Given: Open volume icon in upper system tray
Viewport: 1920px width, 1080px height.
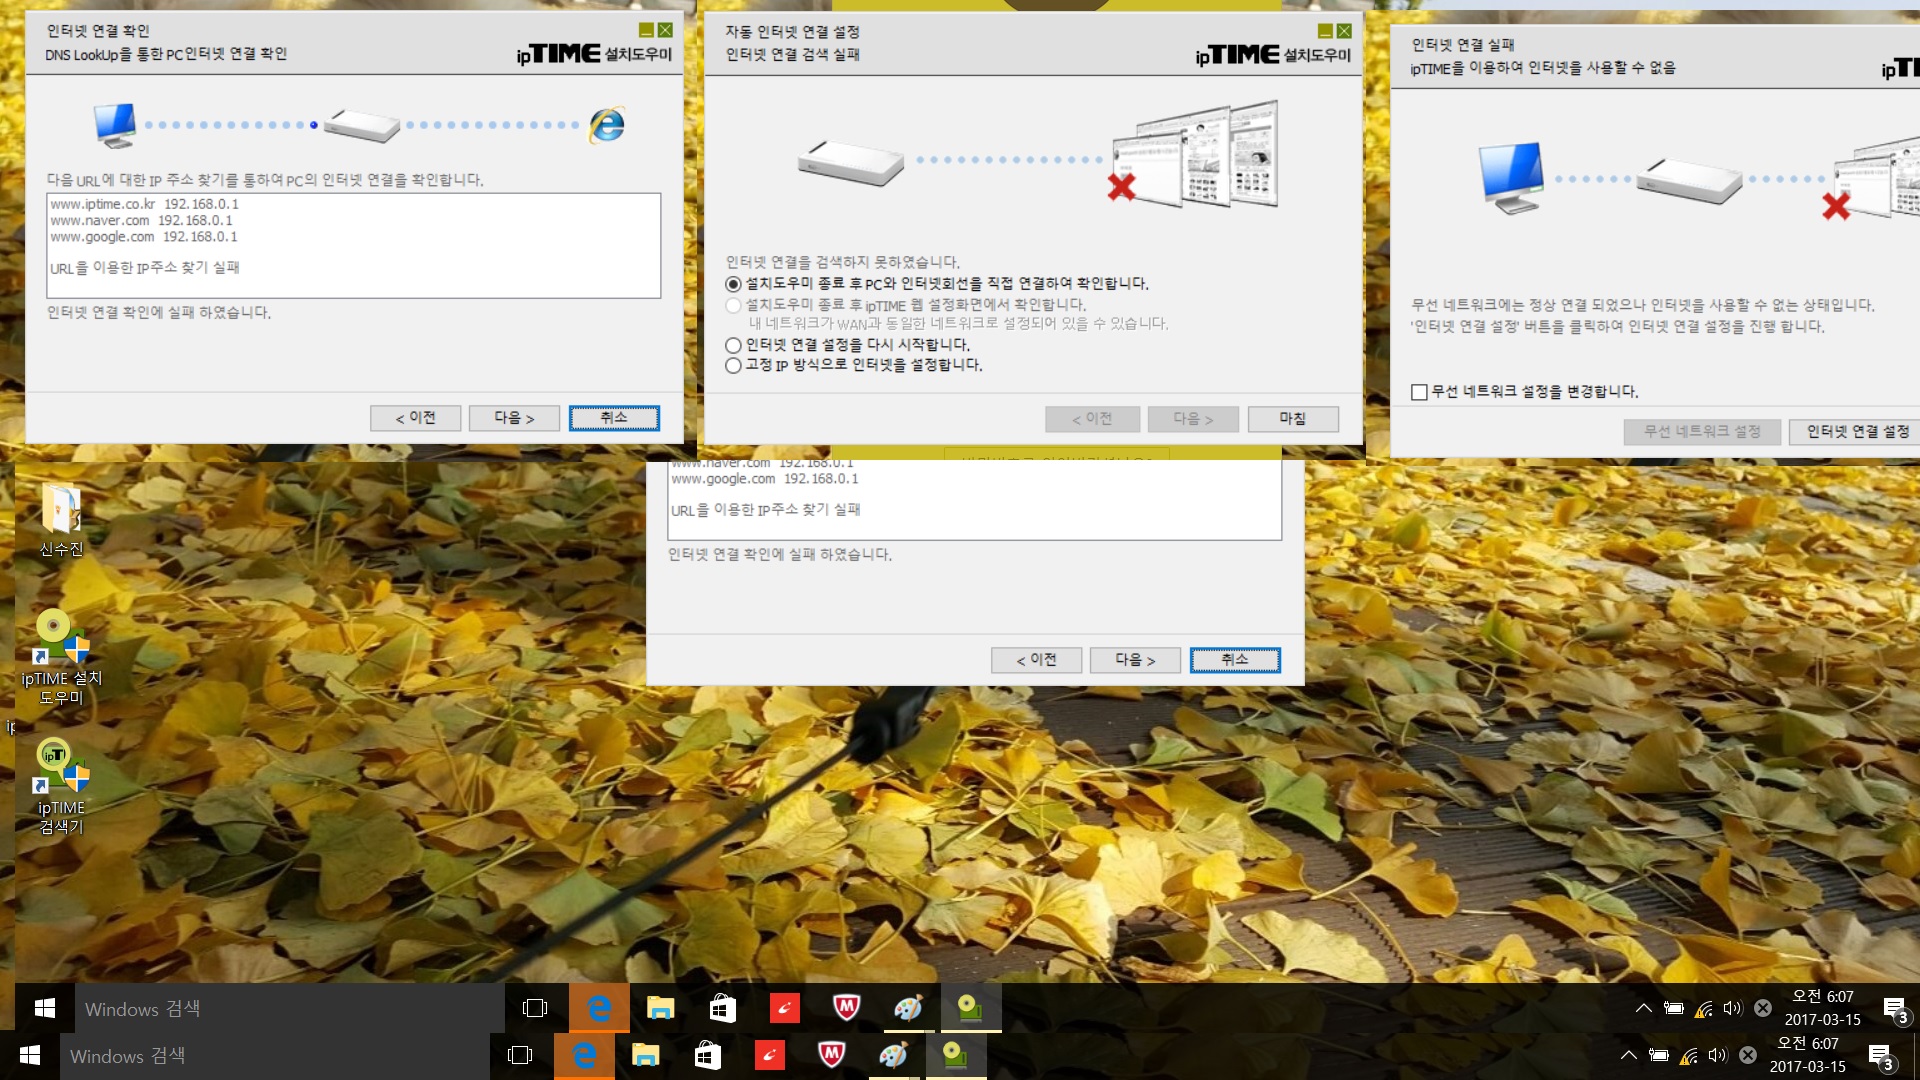Looking at the screenshot, I should point(1732,1008).
